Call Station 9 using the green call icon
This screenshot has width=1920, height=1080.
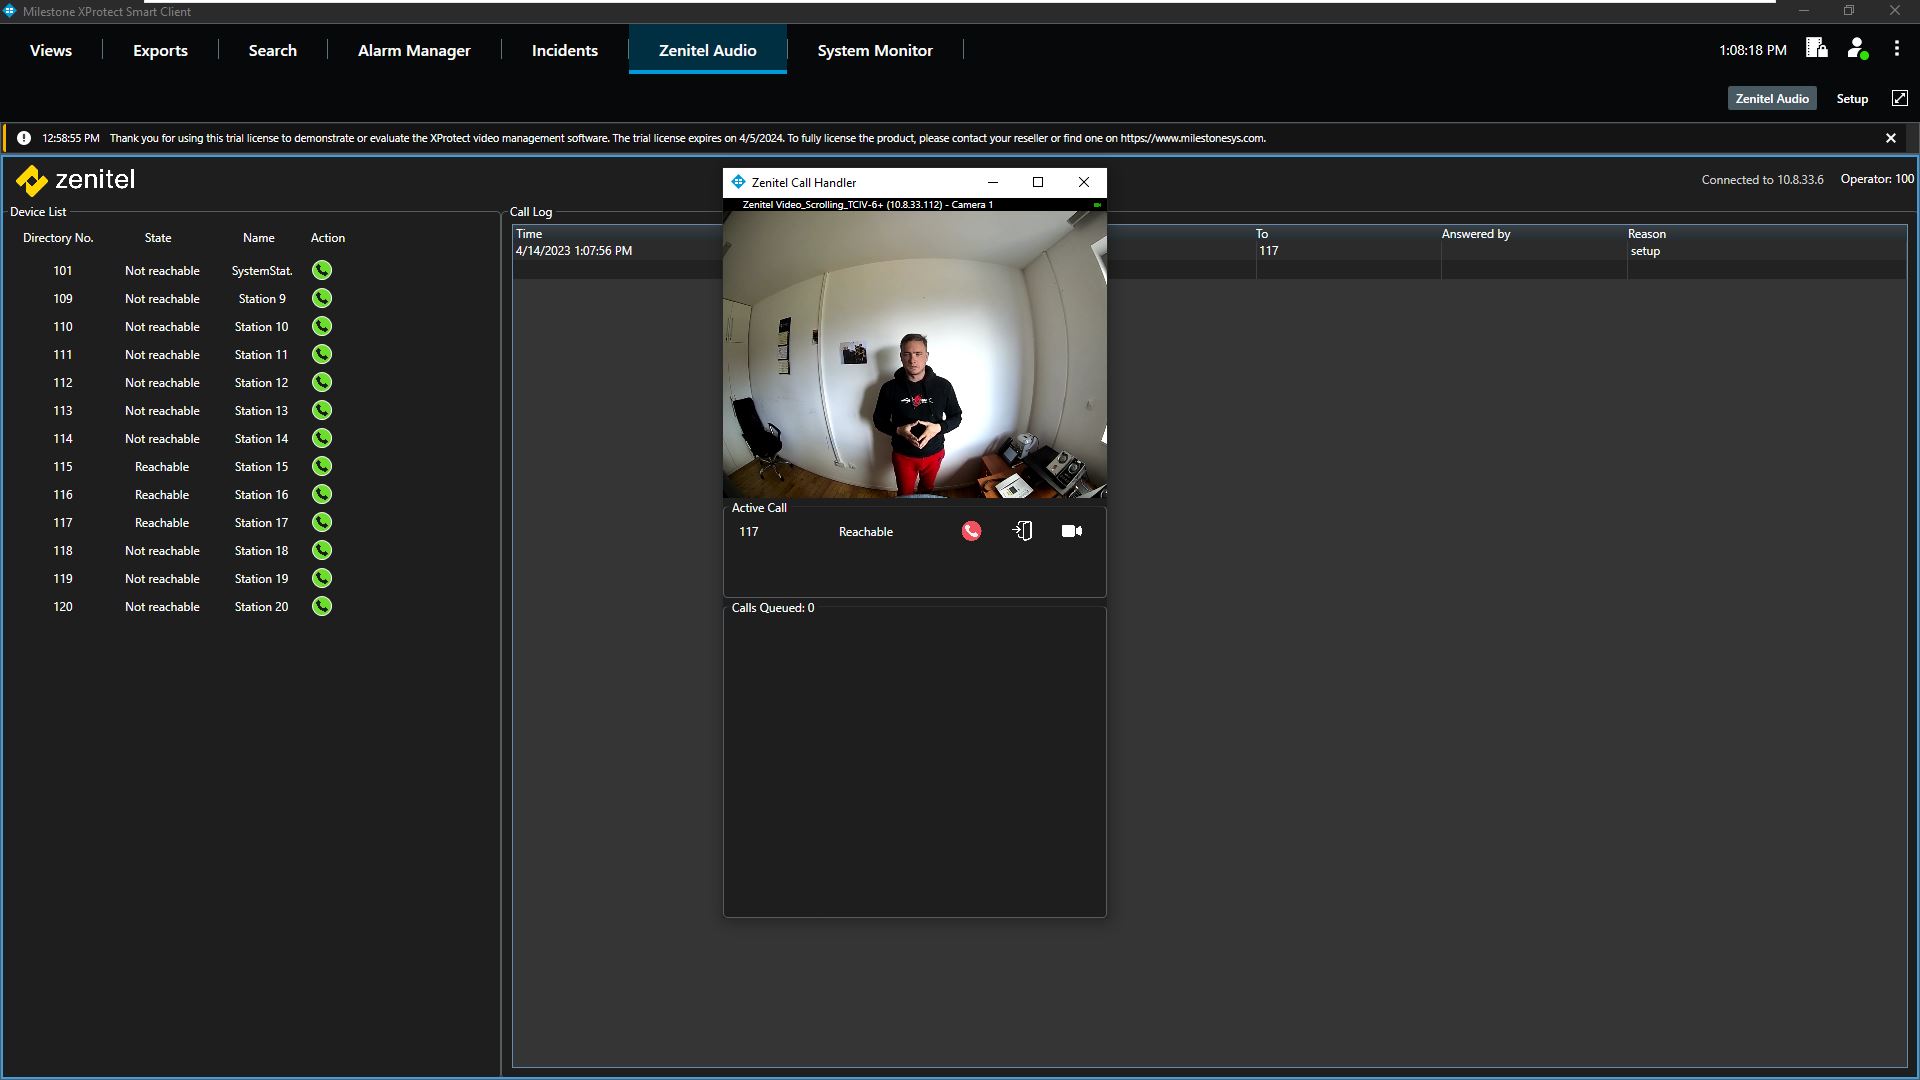[321, 299]
